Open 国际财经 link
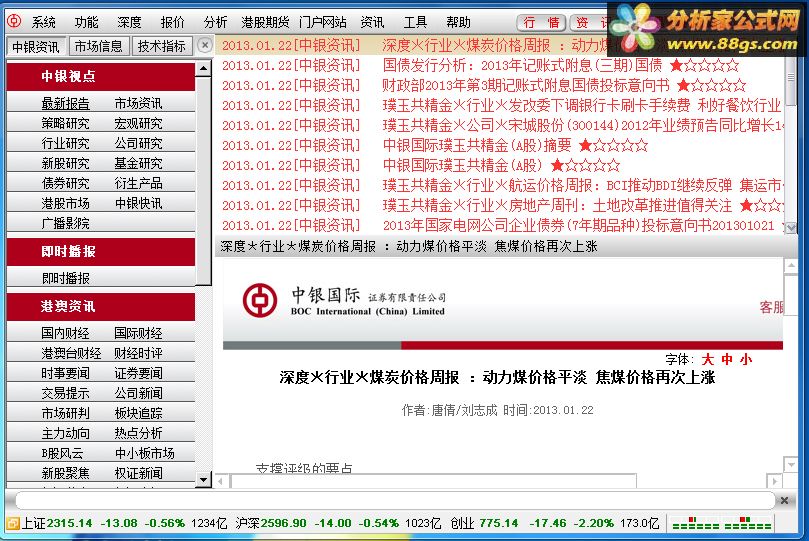Viewport: 809px width, 541px height. click(x=138, y=333)
